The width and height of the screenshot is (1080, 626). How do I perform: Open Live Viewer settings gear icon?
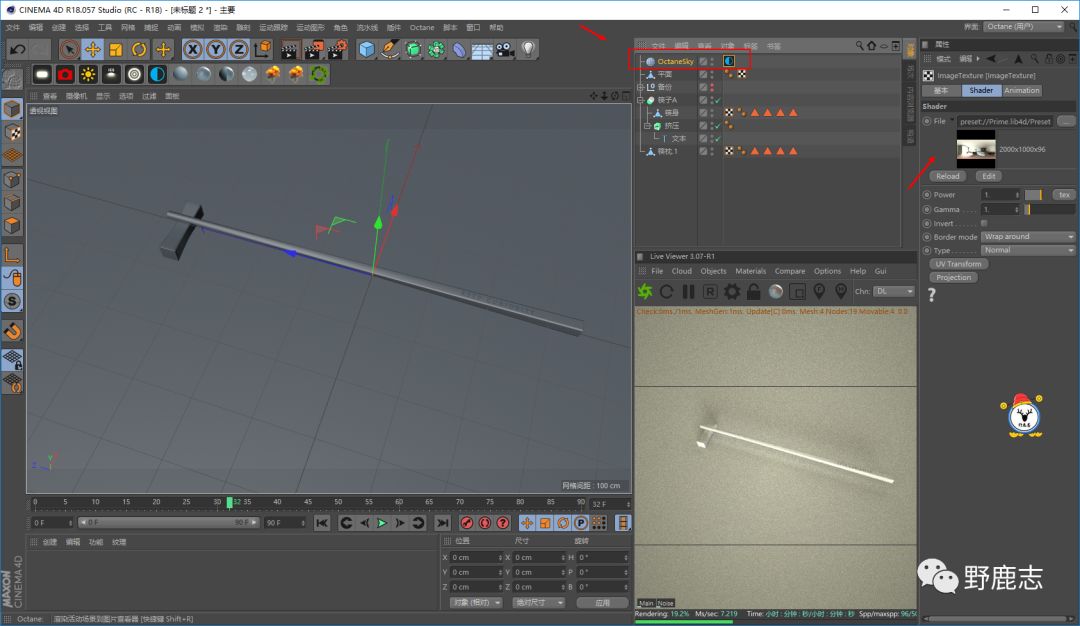coord(732,291)
